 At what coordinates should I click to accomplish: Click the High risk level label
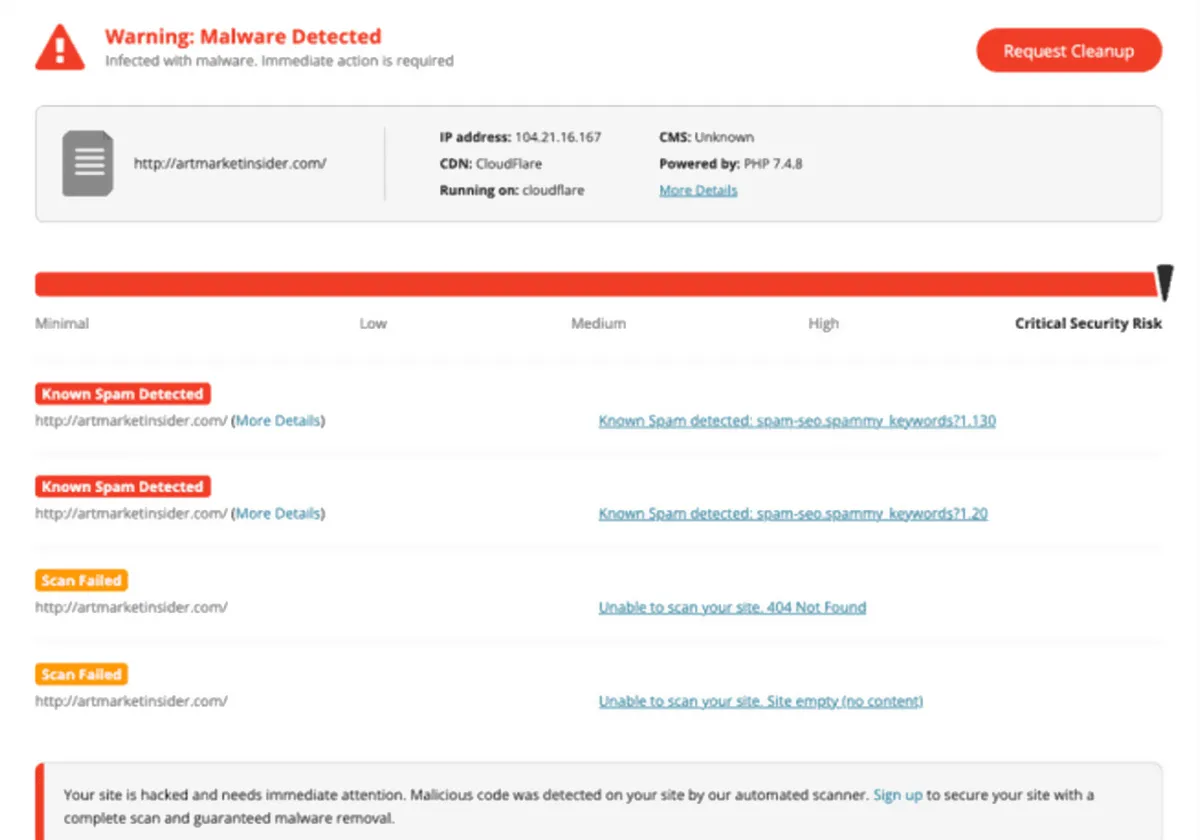[823, 324]
